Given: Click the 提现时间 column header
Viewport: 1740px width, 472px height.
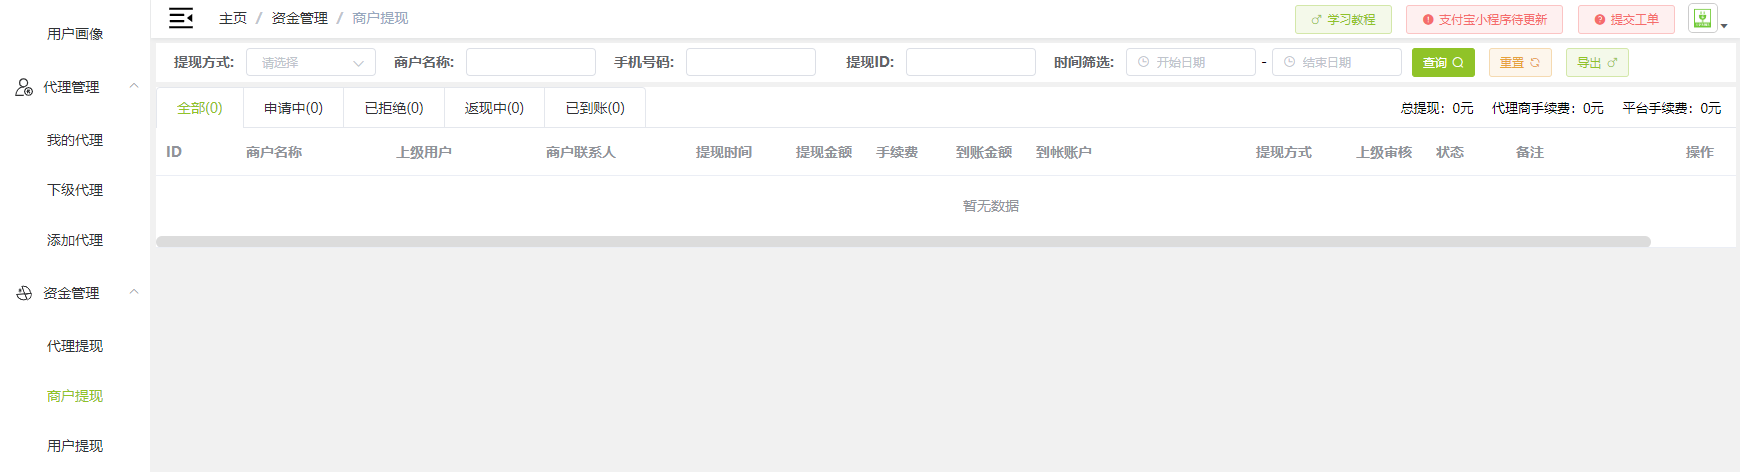Looking at the screenshot, I should [724, 152].
